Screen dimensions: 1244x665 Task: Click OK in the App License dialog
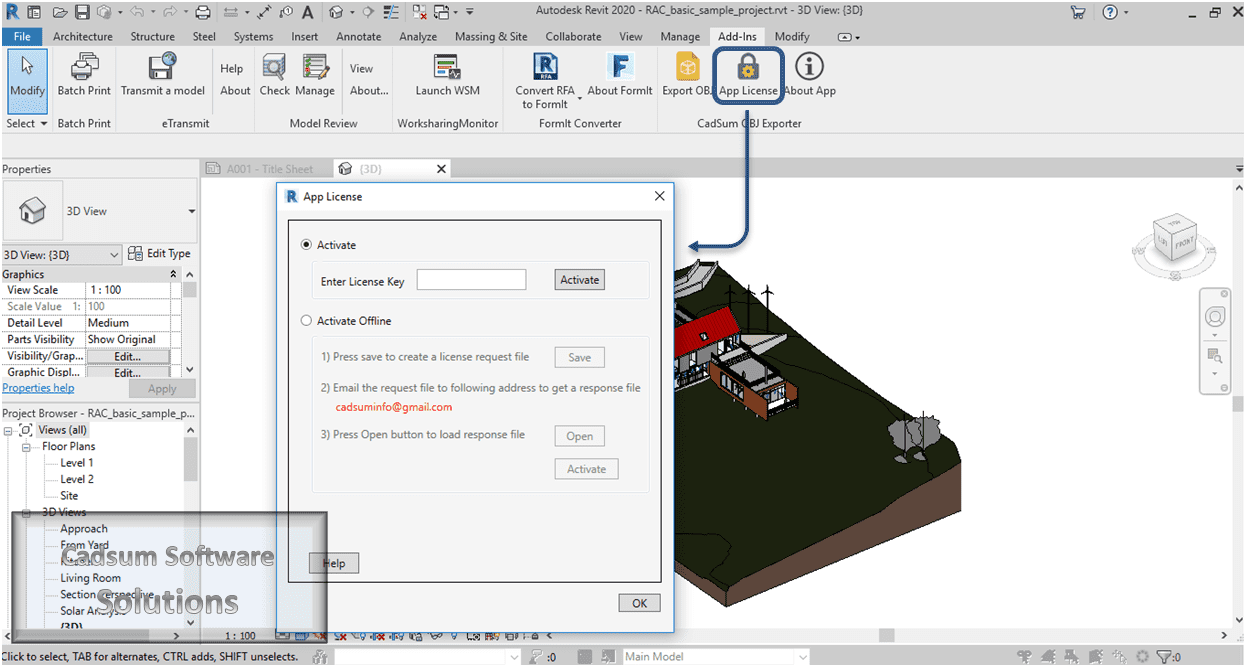coord(638,602)
